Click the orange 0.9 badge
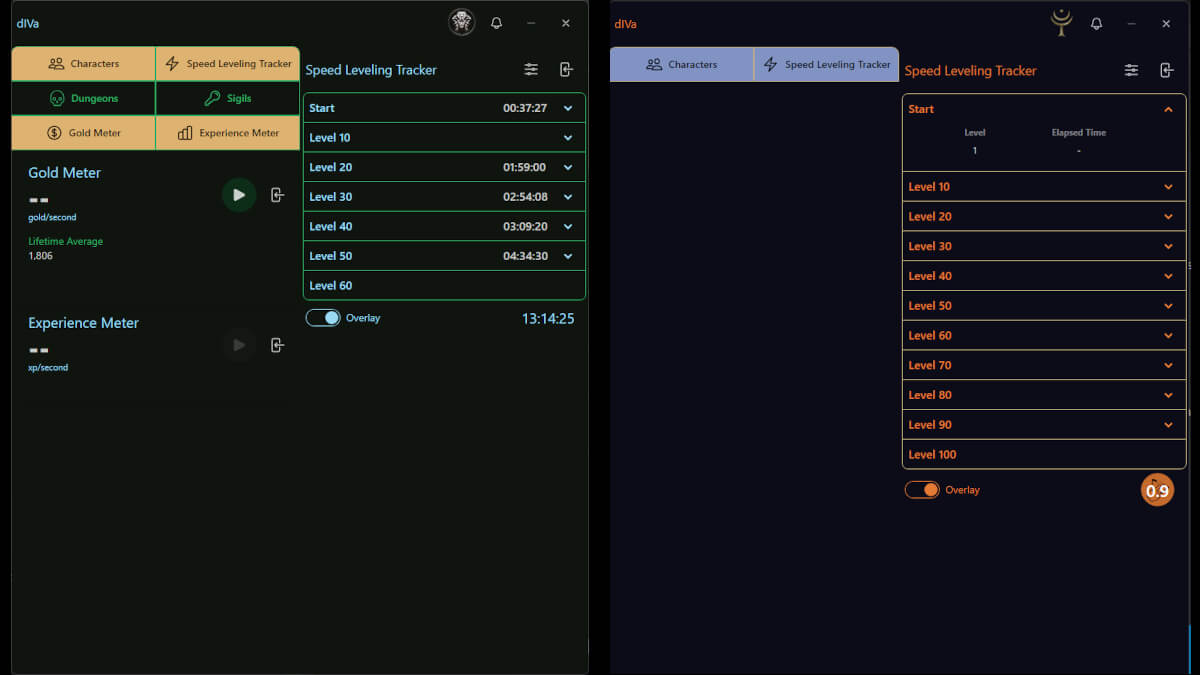The image size is (1200, 675). (1157, 491)
